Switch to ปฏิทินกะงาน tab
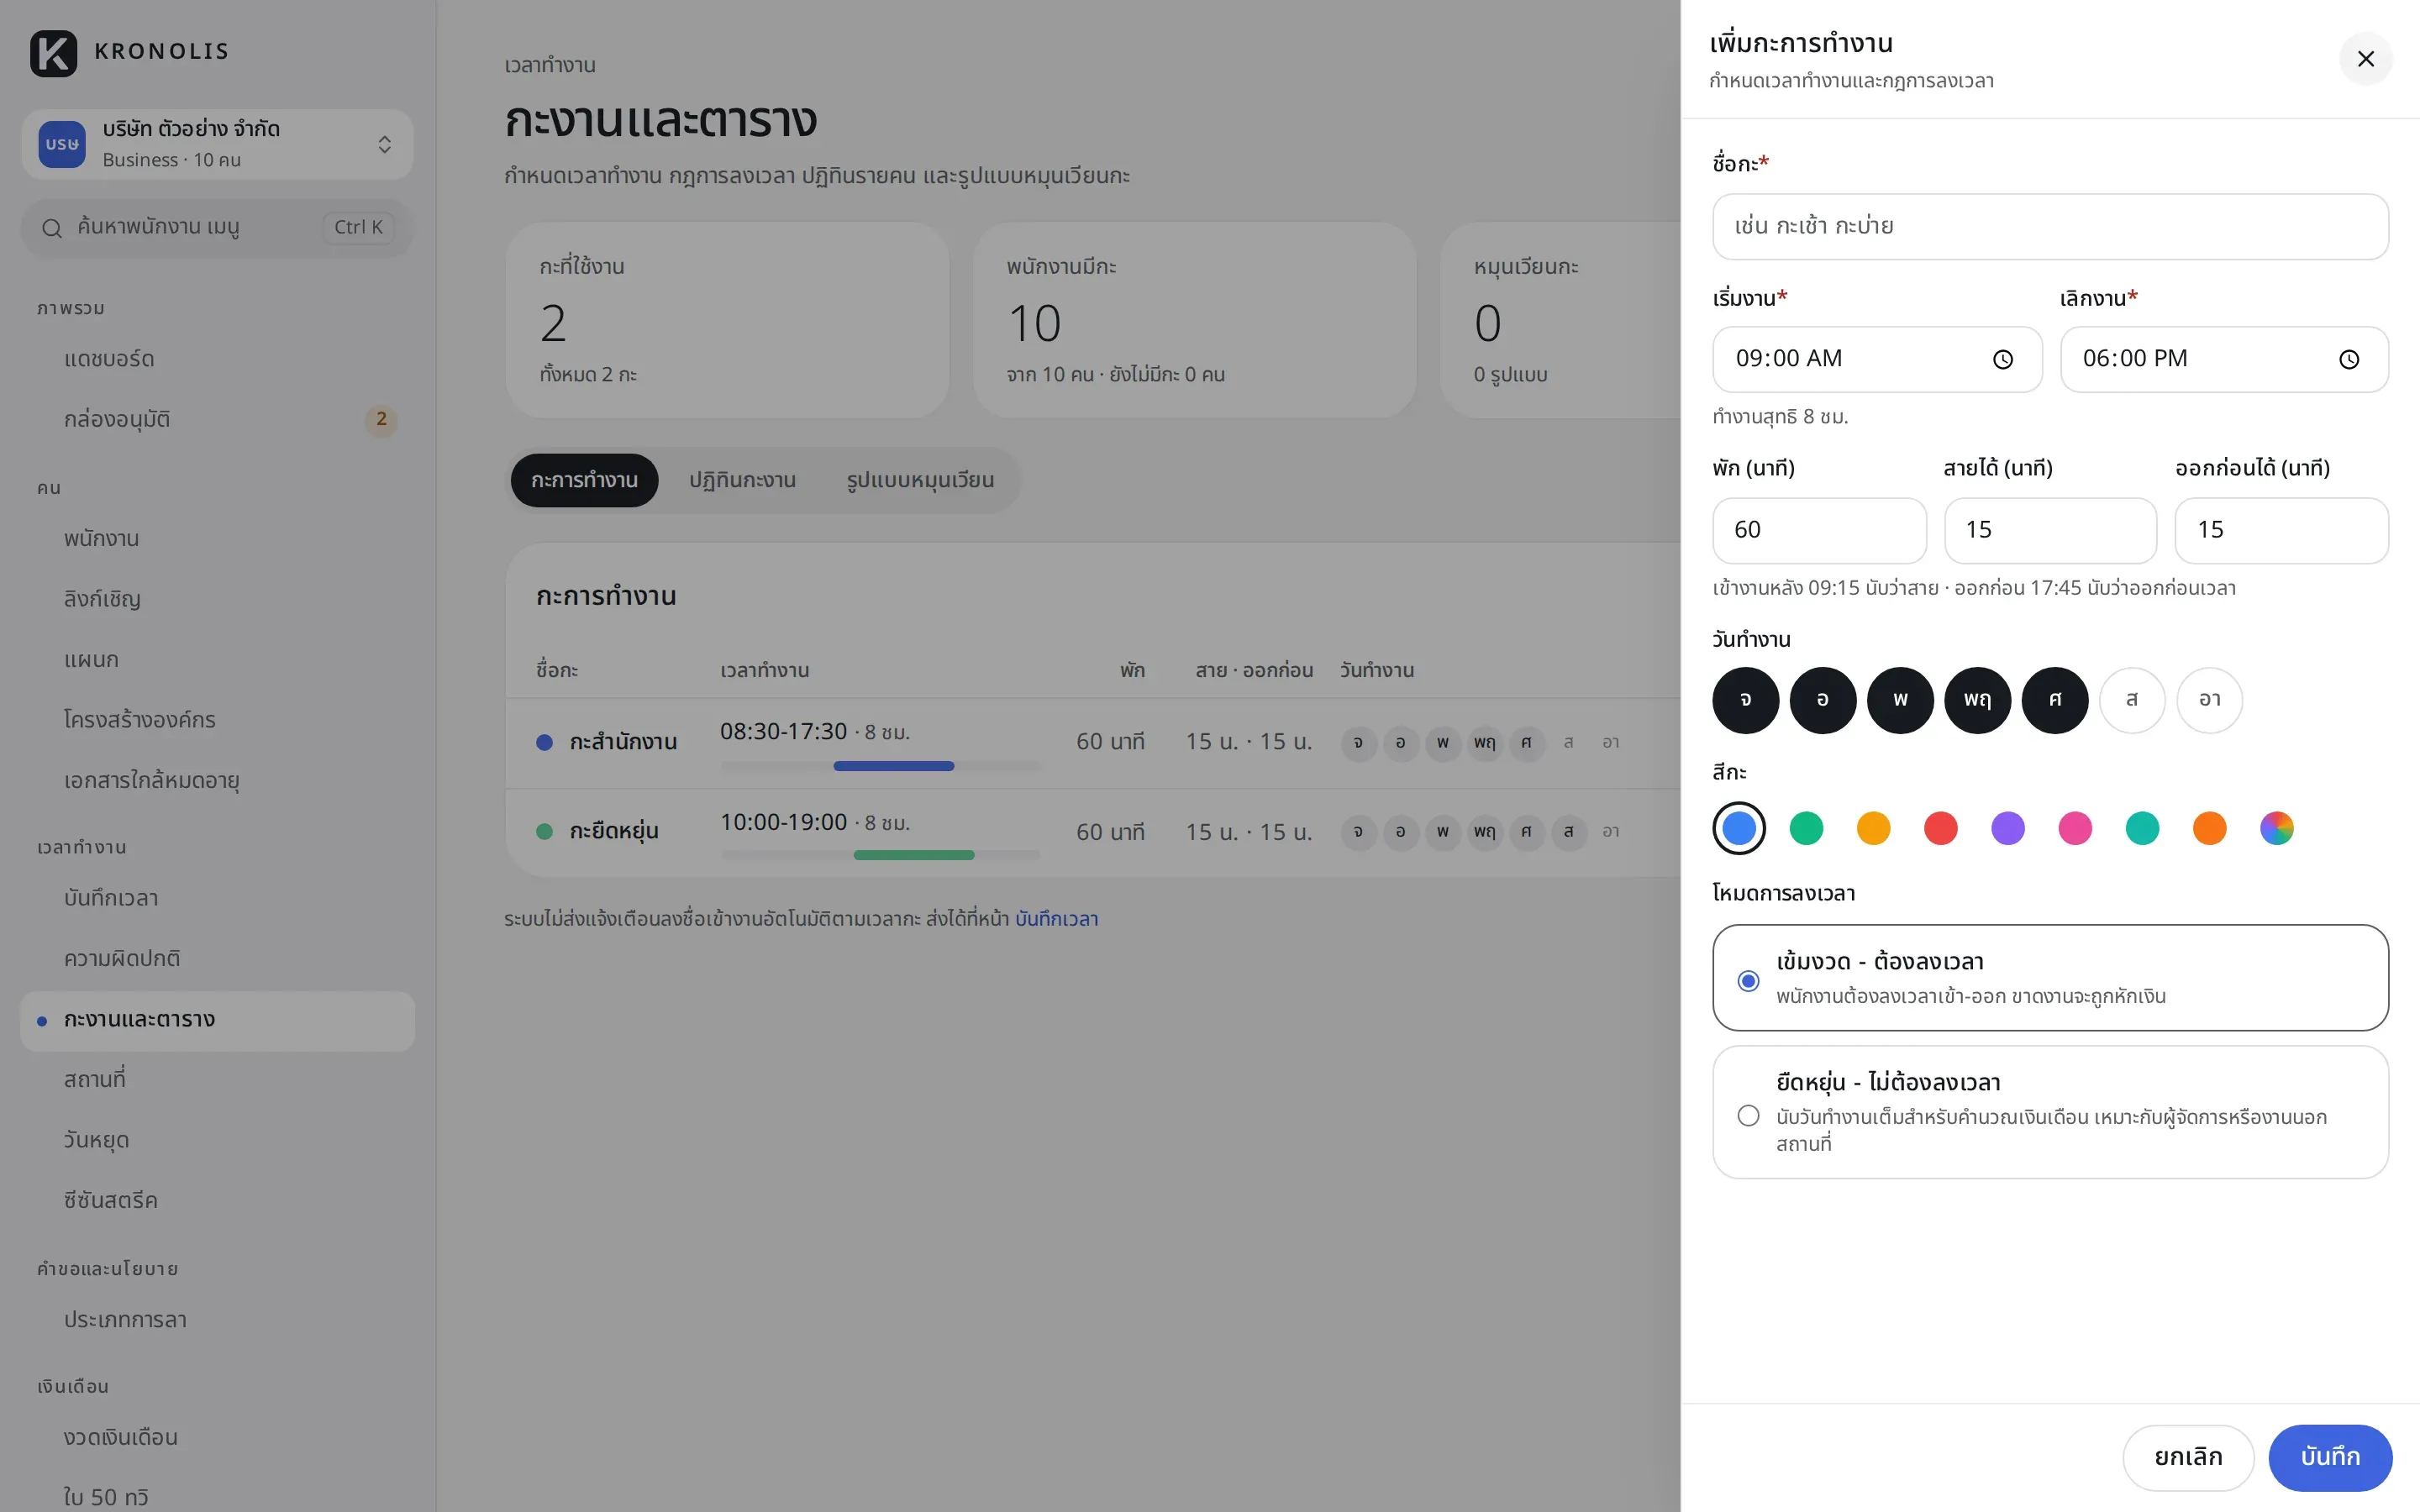 pyautogui.click(x=742, y=481)
